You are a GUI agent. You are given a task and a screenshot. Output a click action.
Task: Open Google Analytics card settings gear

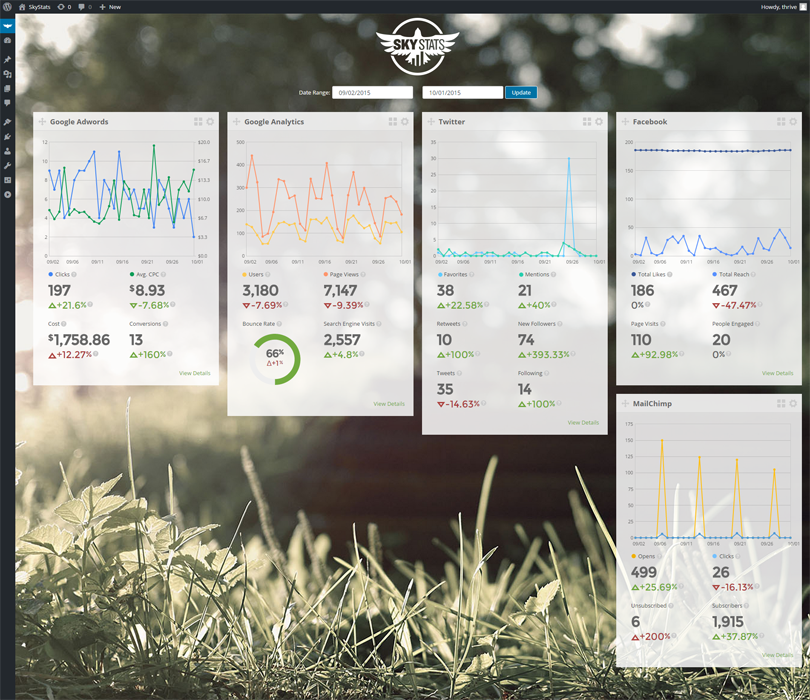(x=405, y=121)
